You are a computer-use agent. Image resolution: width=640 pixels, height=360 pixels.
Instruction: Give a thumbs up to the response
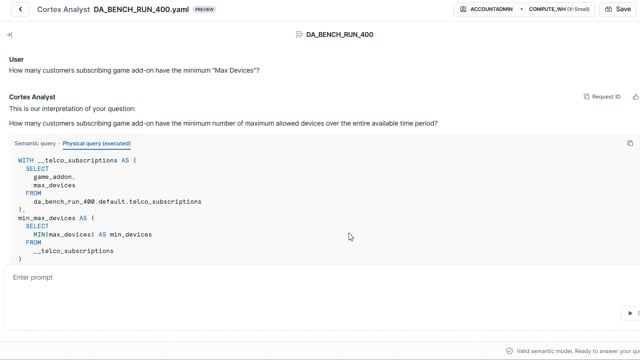[x=636, y=97]
